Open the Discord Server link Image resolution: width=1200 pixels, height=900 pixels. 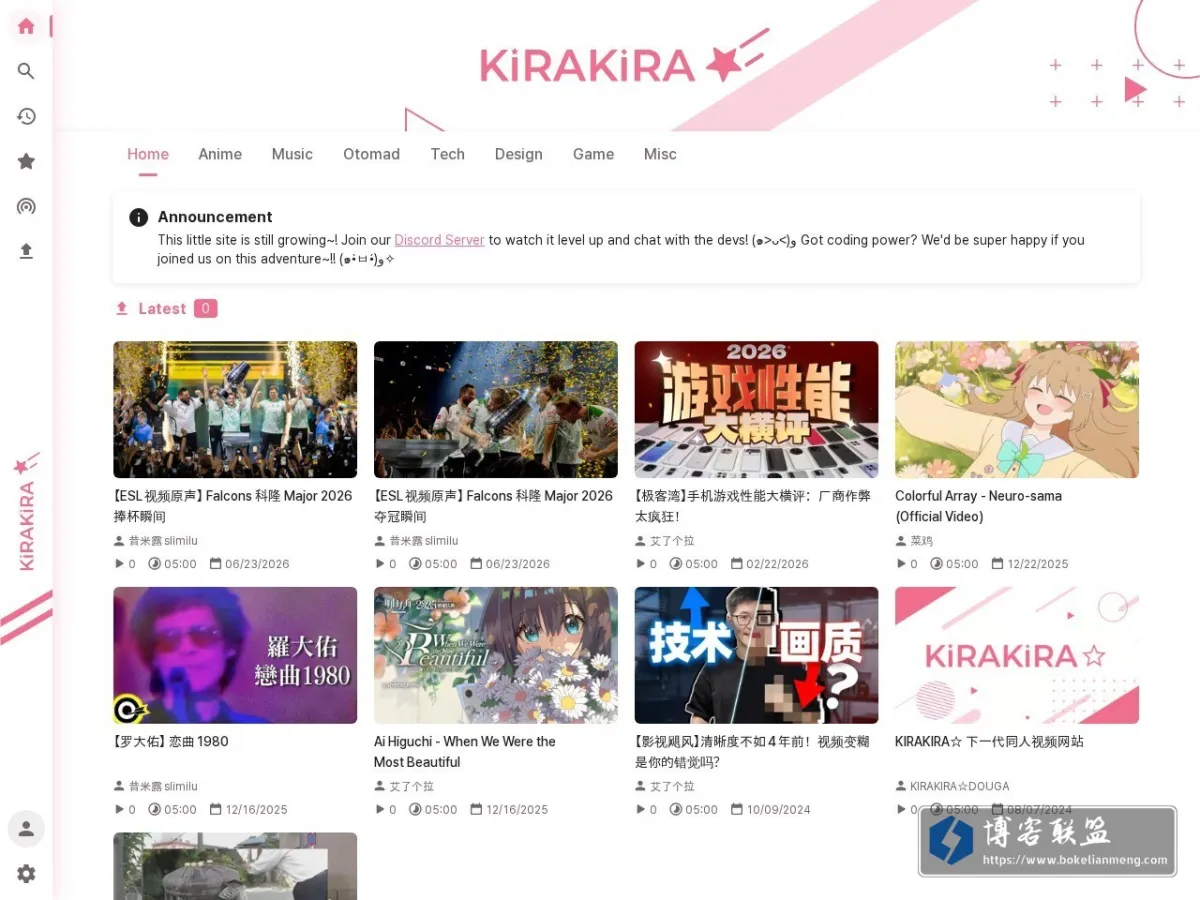439,240
